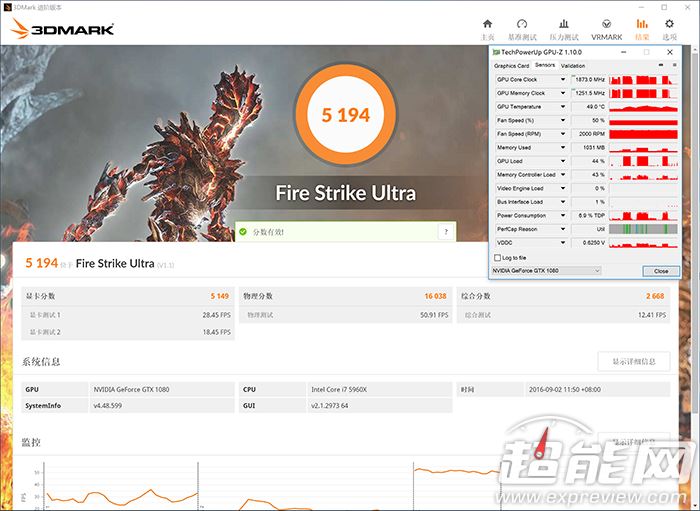This screenshot has height=511, width=700.
Task: Switch to the Validation tab
Action: [x=573, y=66]
